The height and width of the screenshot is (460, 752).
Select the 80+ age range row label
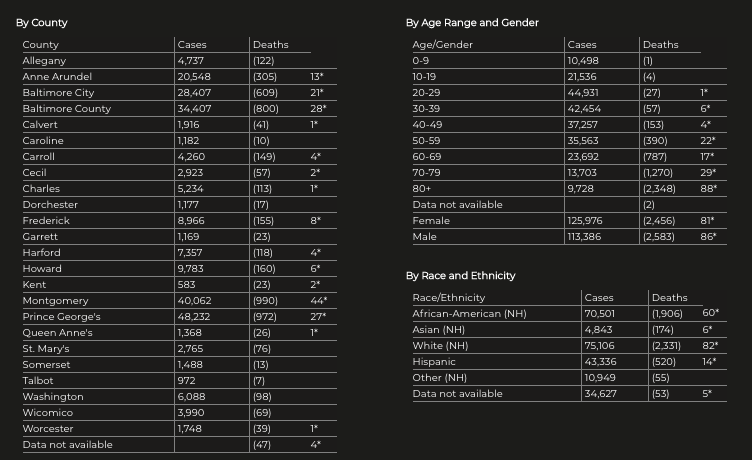pos(422,189)
